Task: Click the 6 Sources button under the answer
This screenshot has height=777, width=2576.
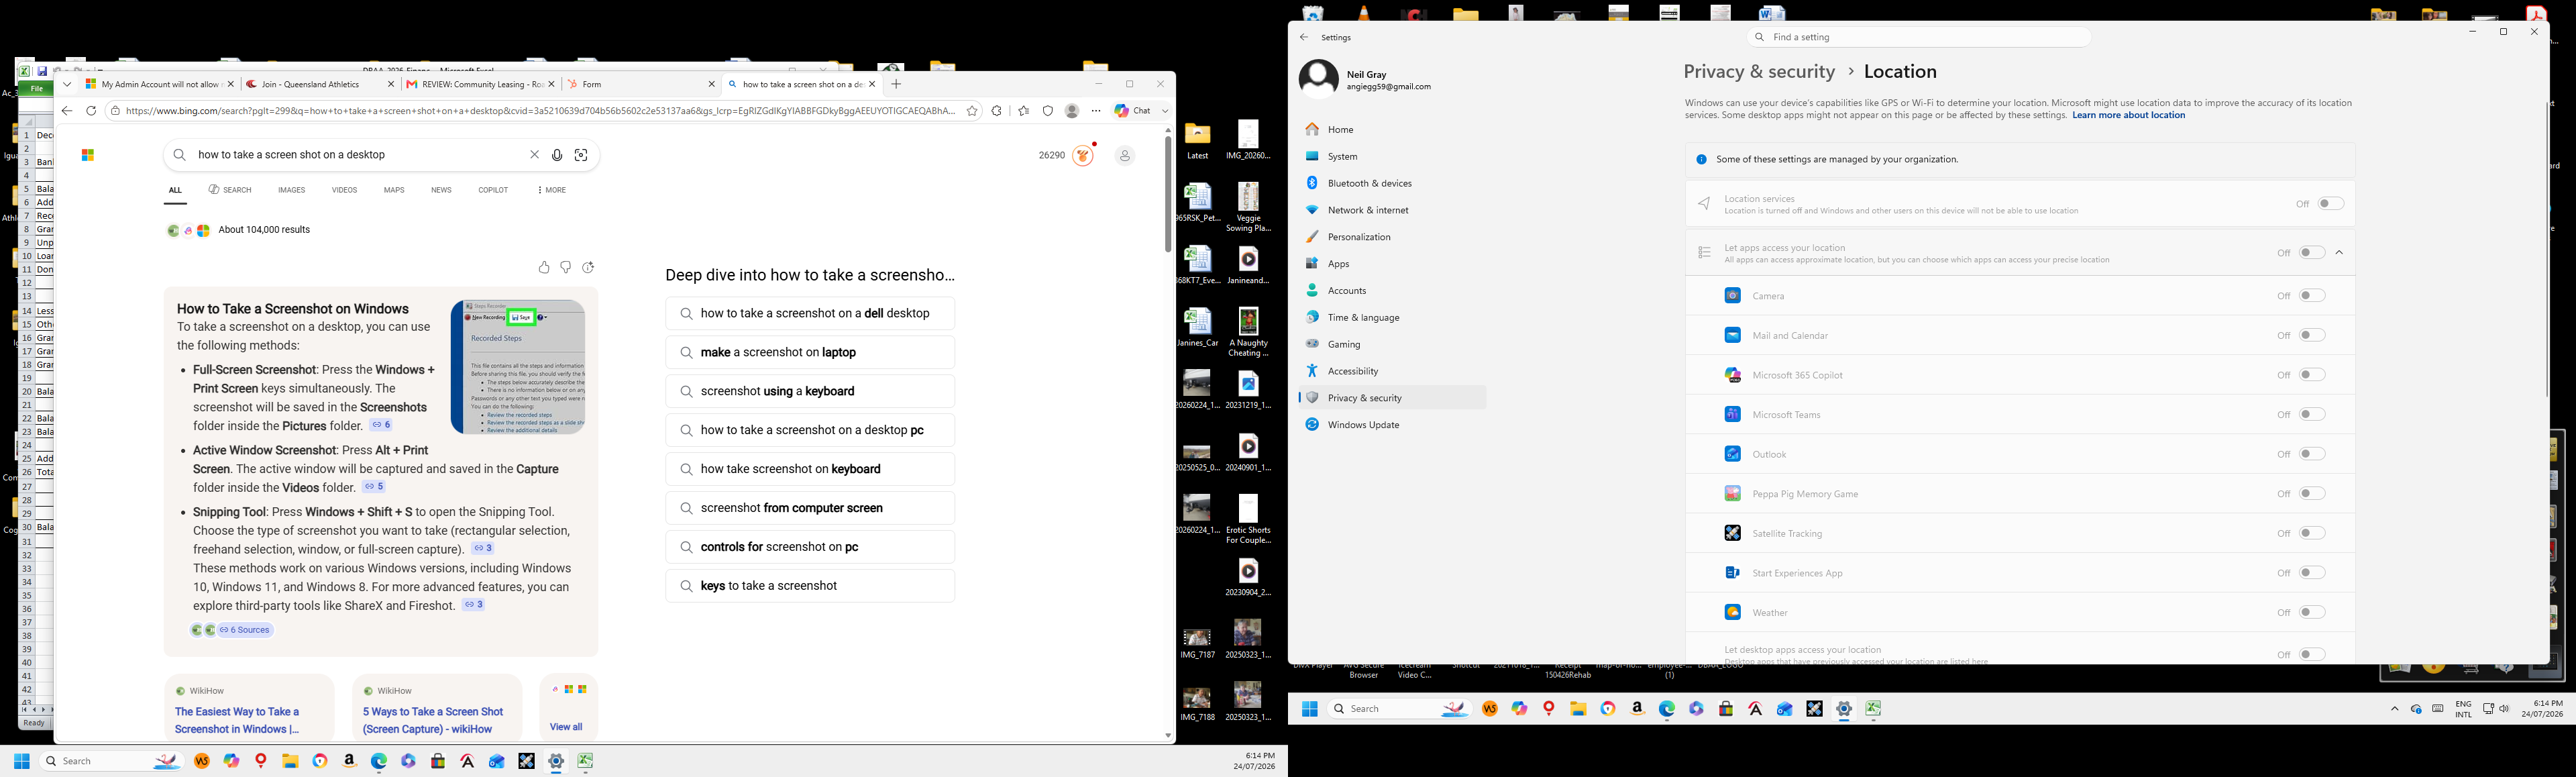Action: [246, 630]
